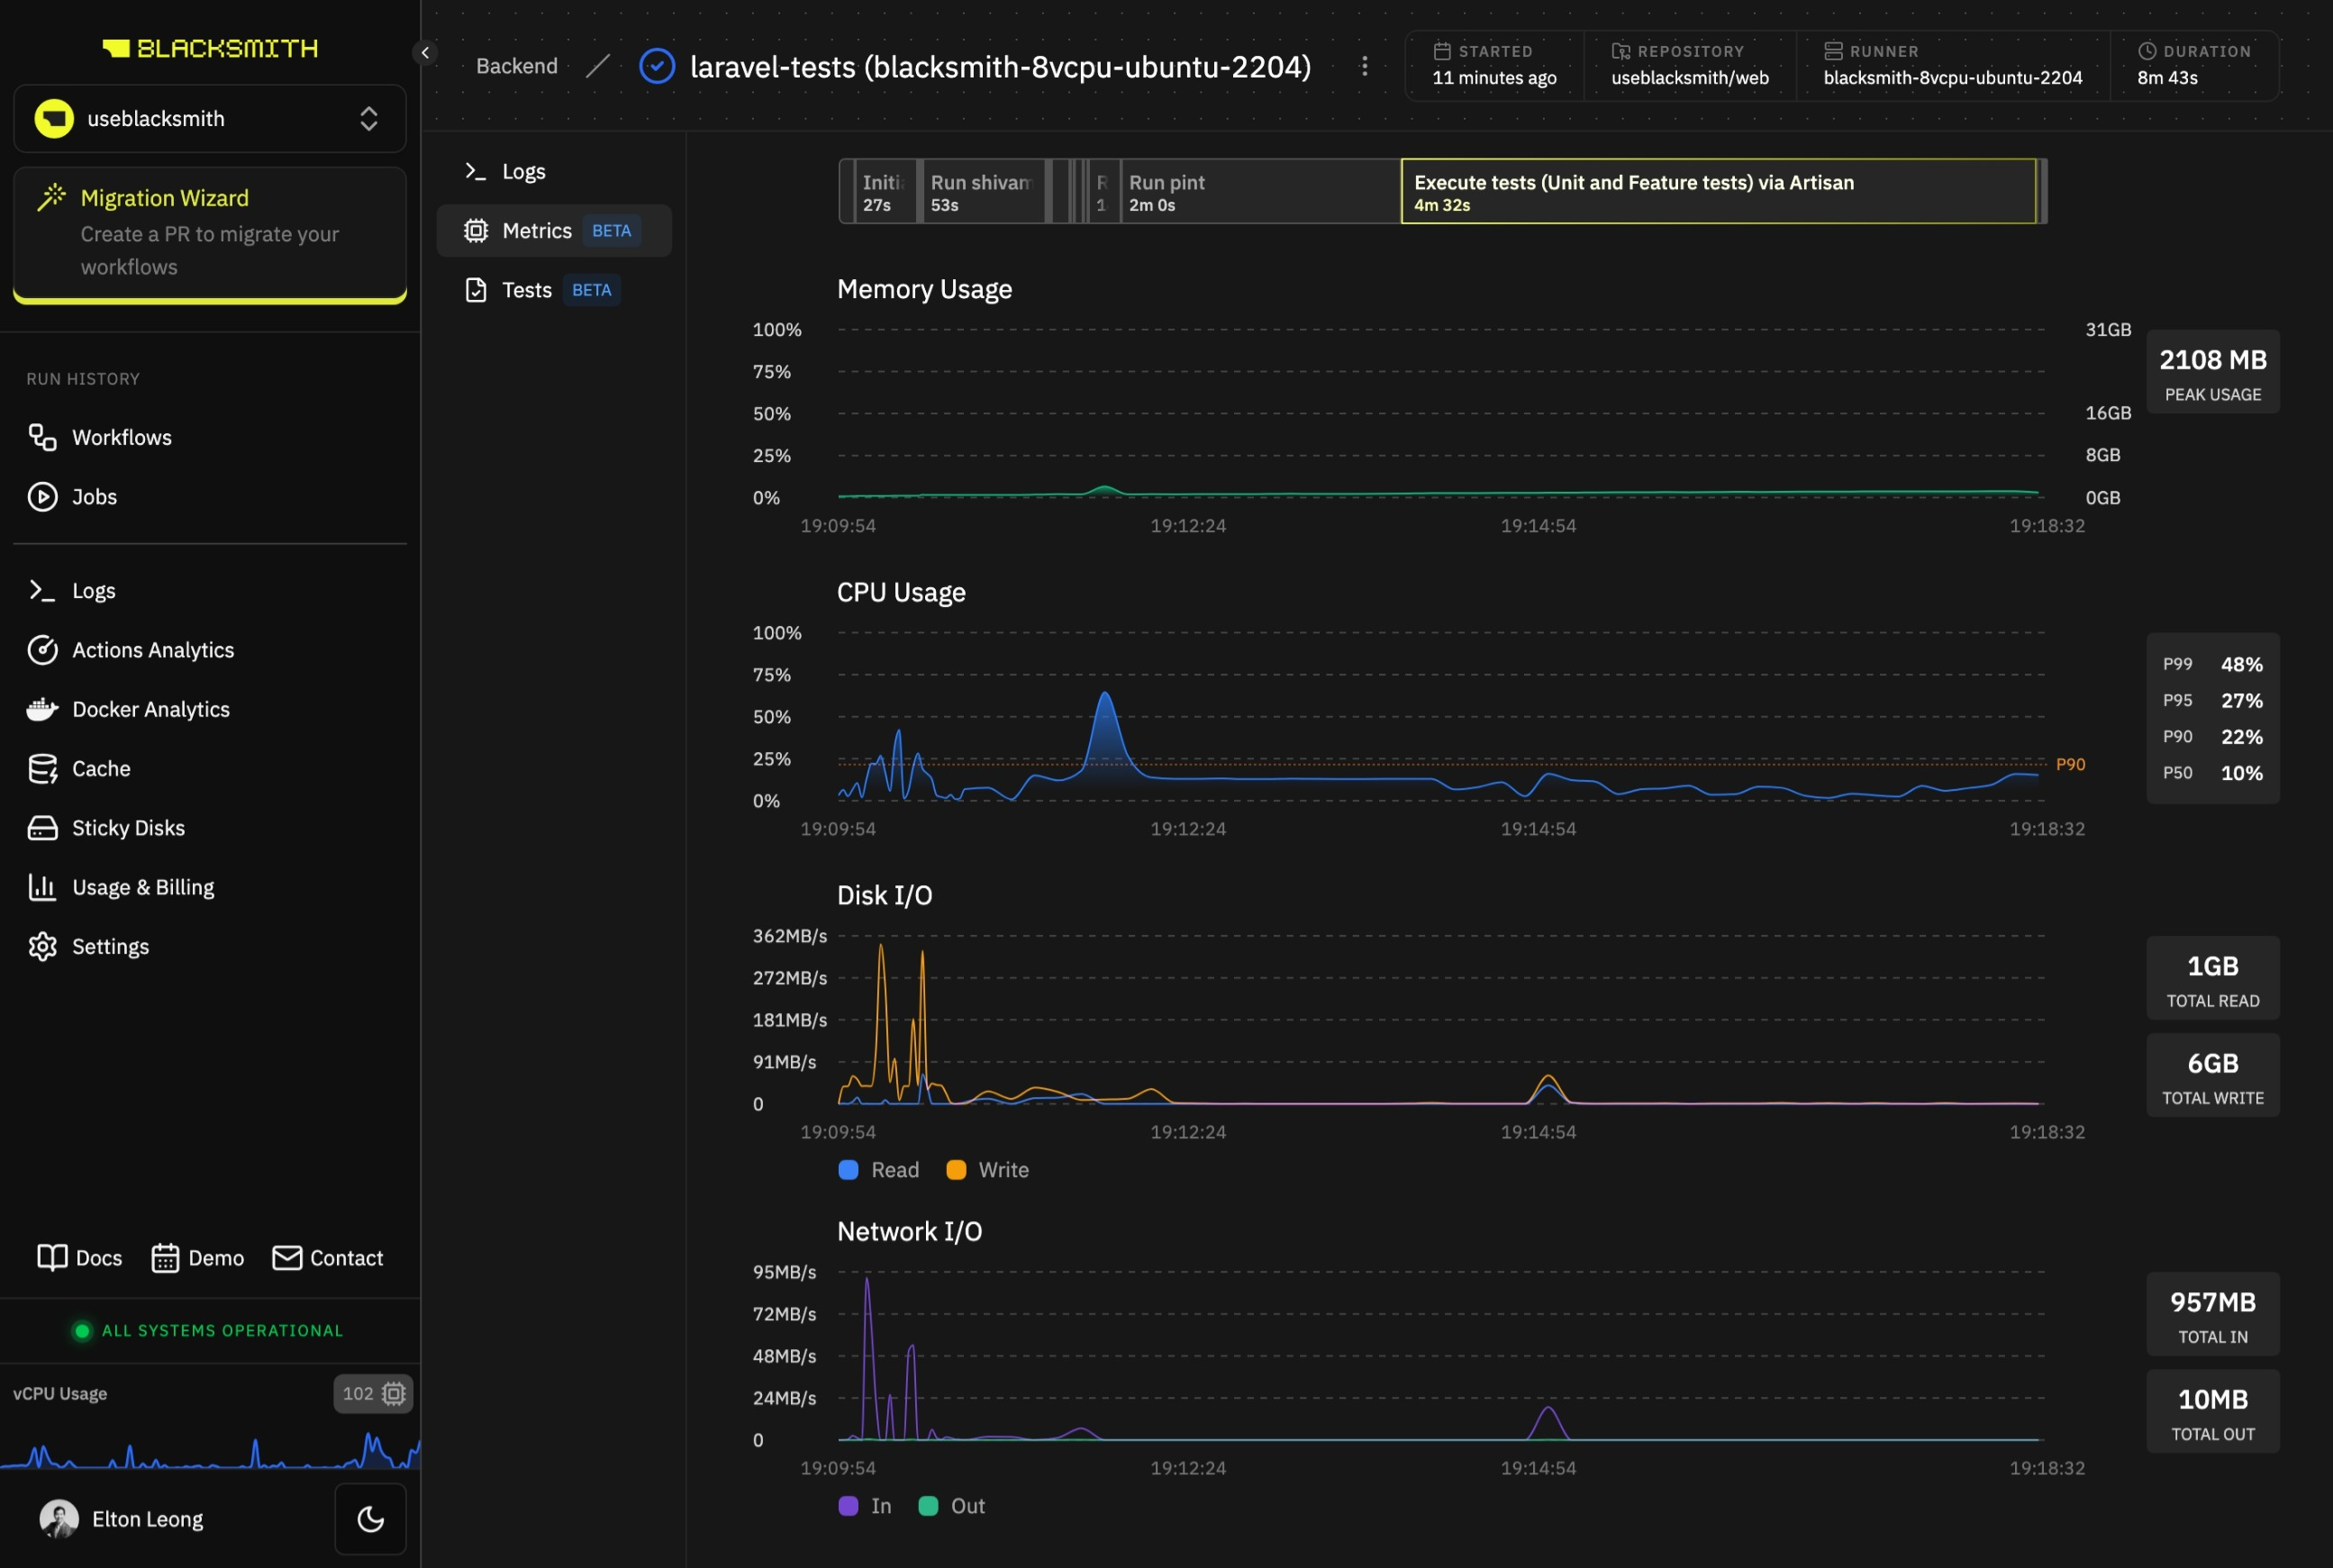Click the Blacksmith logo
The height and width of the screenshot is (1568, 2333).
pyautogui.click(x=209, y=48)
